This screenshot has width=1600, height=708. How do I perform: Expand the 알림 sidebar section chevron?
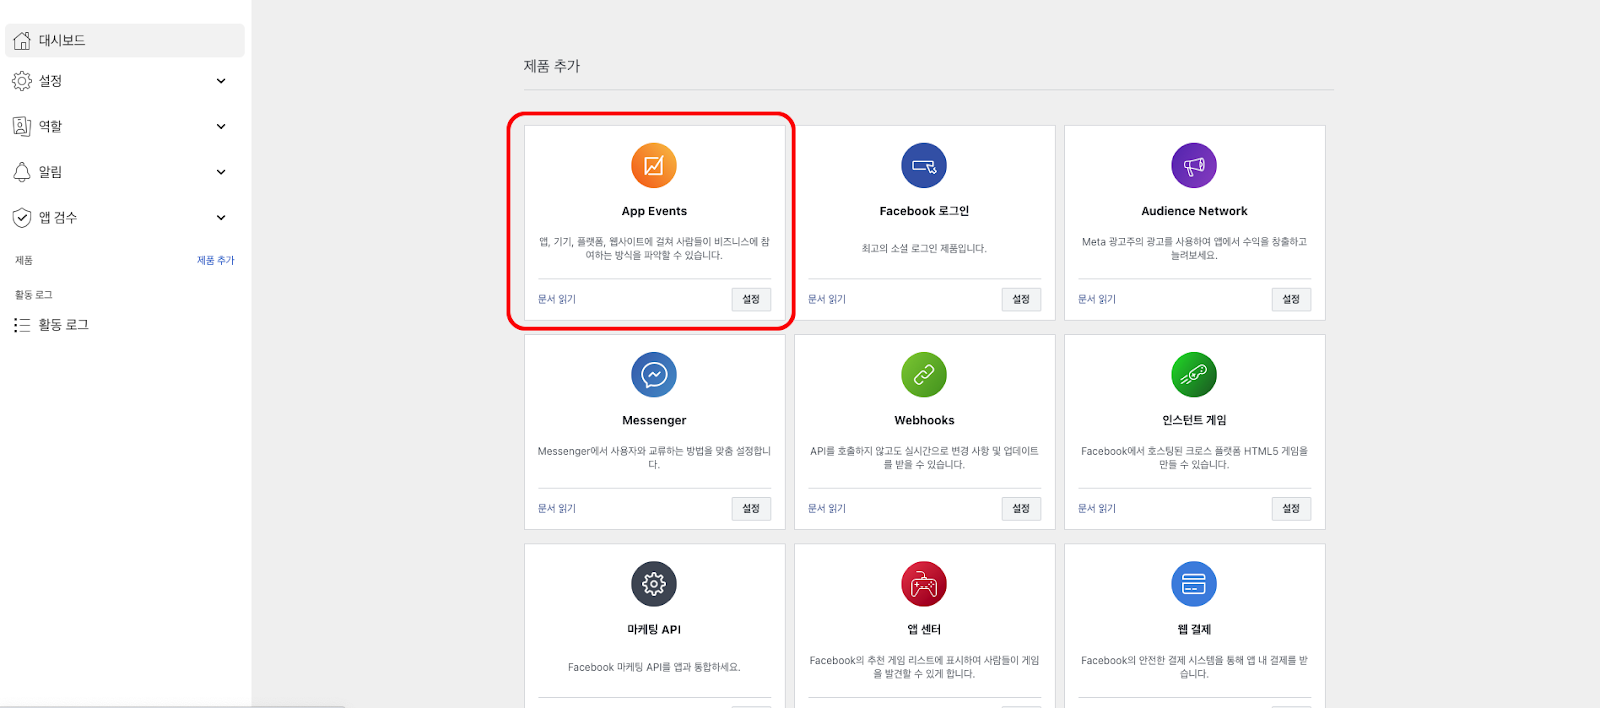point(221,172)
